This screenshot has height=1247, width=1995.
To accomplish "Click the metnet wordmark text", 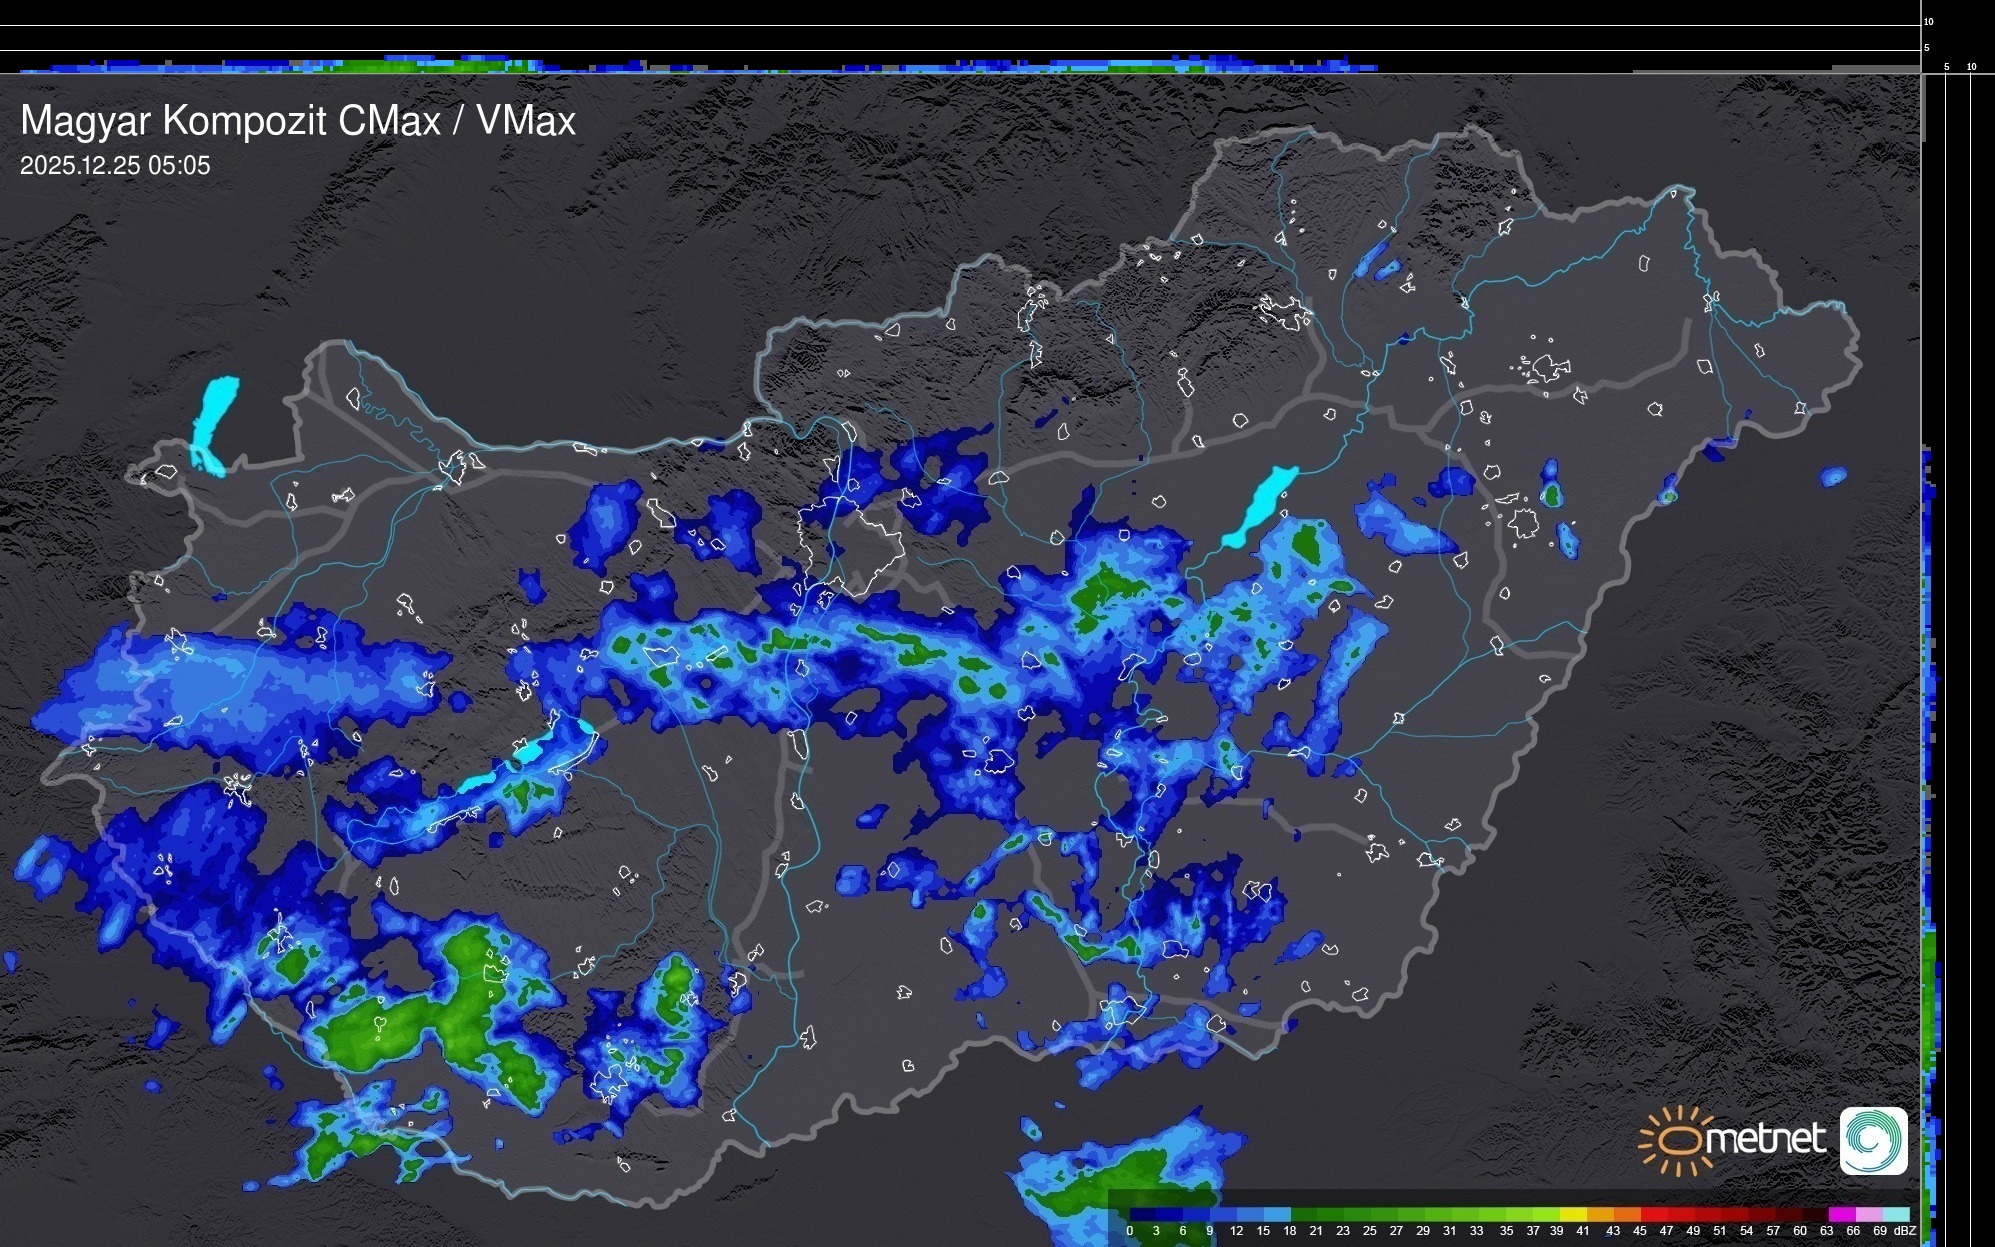I will [x=1767, y=1140].
